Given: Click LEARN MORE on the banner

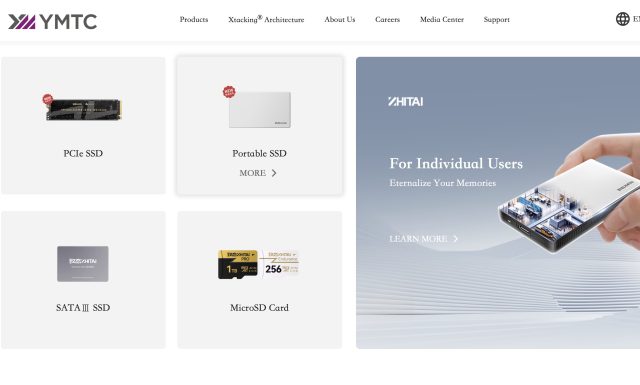Looking at the screenshot, I should pos(418,239).
